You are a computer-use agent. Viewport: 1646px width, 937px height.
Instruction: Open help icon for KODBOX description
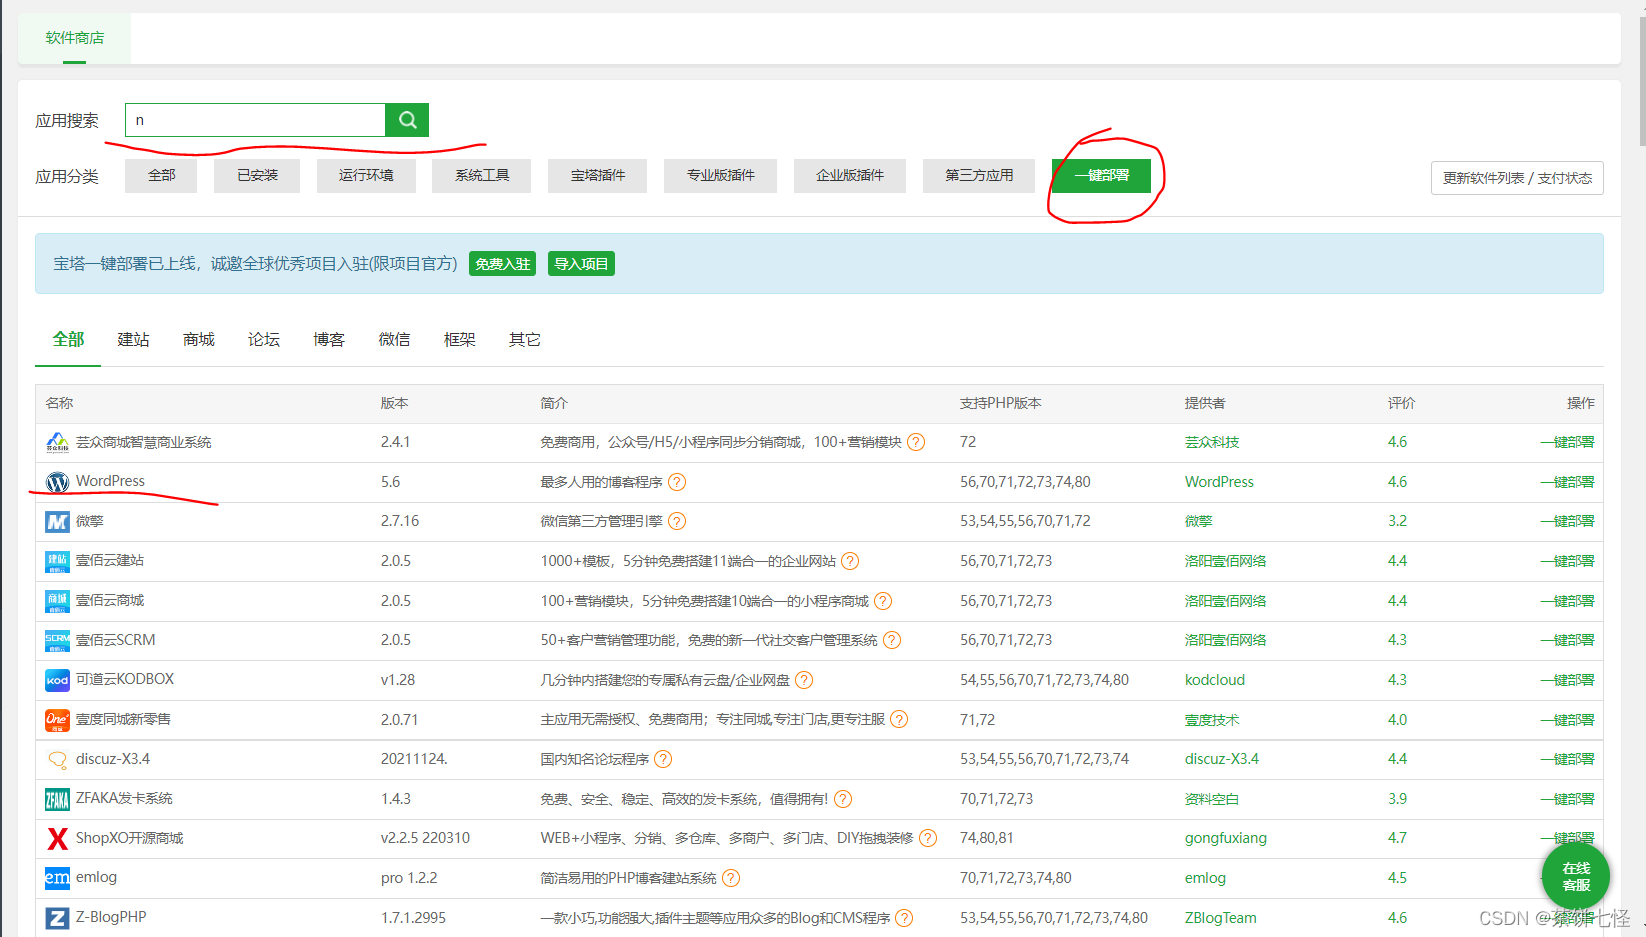(804, 680)
